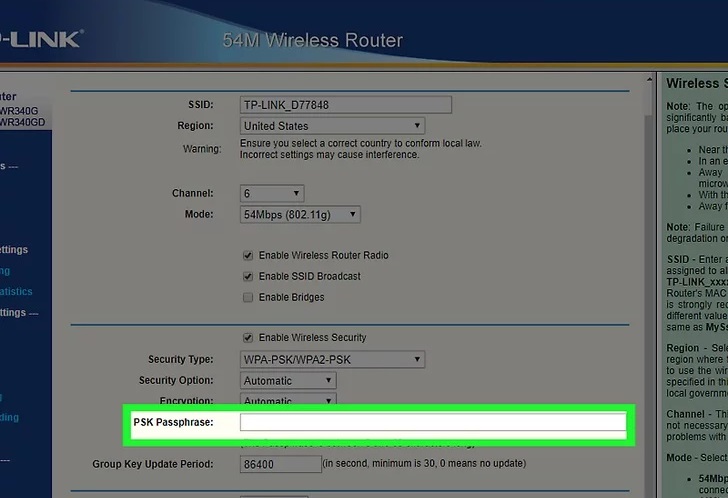Image resolution: width=728 pixels, height=498 pixels.
Task: Click the TP-LINK logo in the header
Action: (40, 38)
